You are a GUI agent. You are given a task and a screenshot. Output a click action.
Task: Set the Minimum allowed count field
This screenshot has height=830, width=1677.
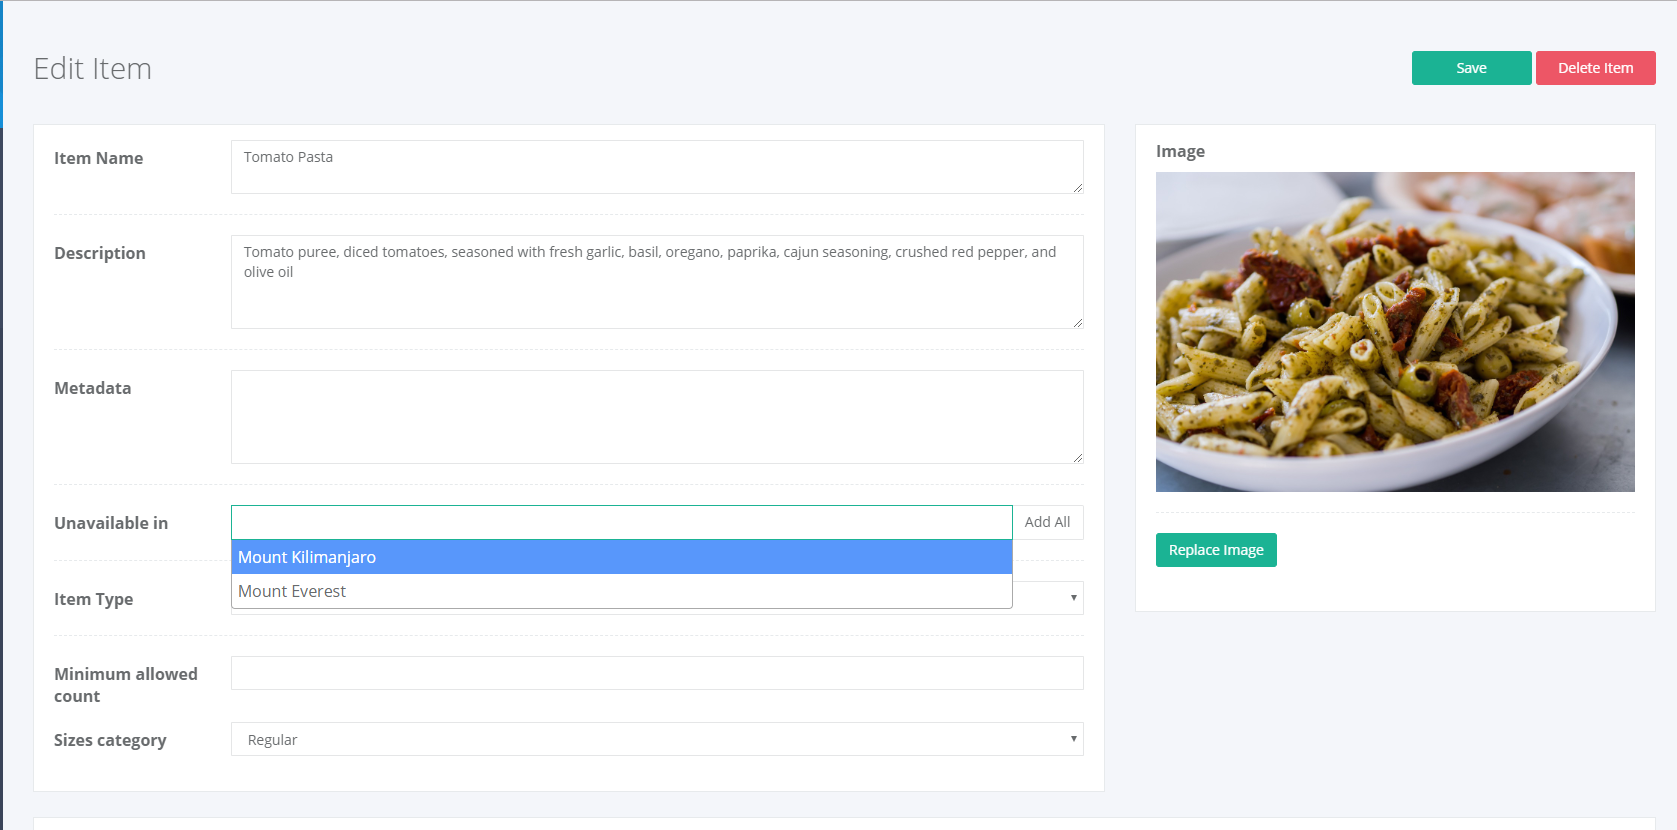[x=657, y=673]
